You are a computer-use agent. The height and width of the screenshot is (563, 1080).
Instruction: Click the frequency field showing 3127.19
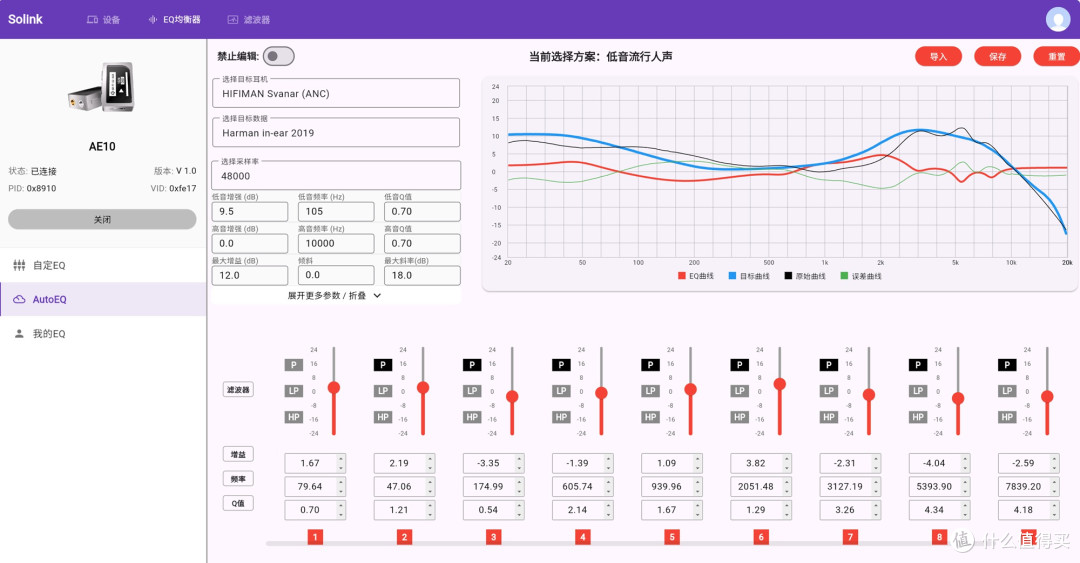850,487
